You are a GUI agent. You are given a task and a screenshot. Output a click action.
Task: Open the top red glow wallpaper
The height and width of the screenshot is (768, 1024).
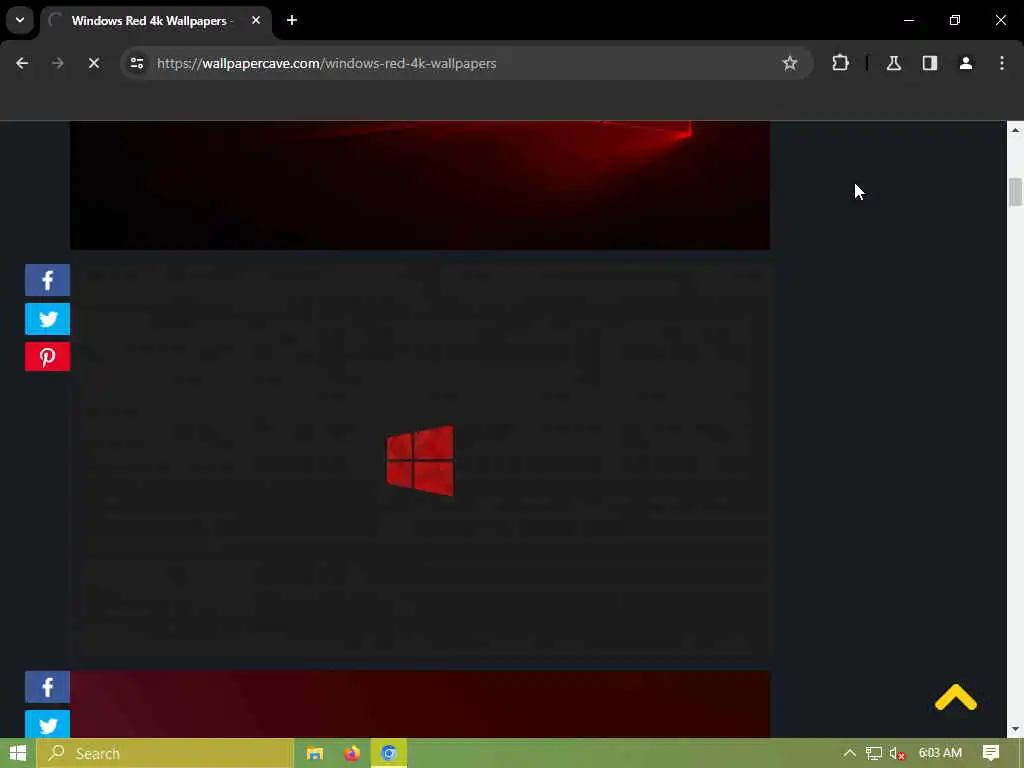(420, 185)
